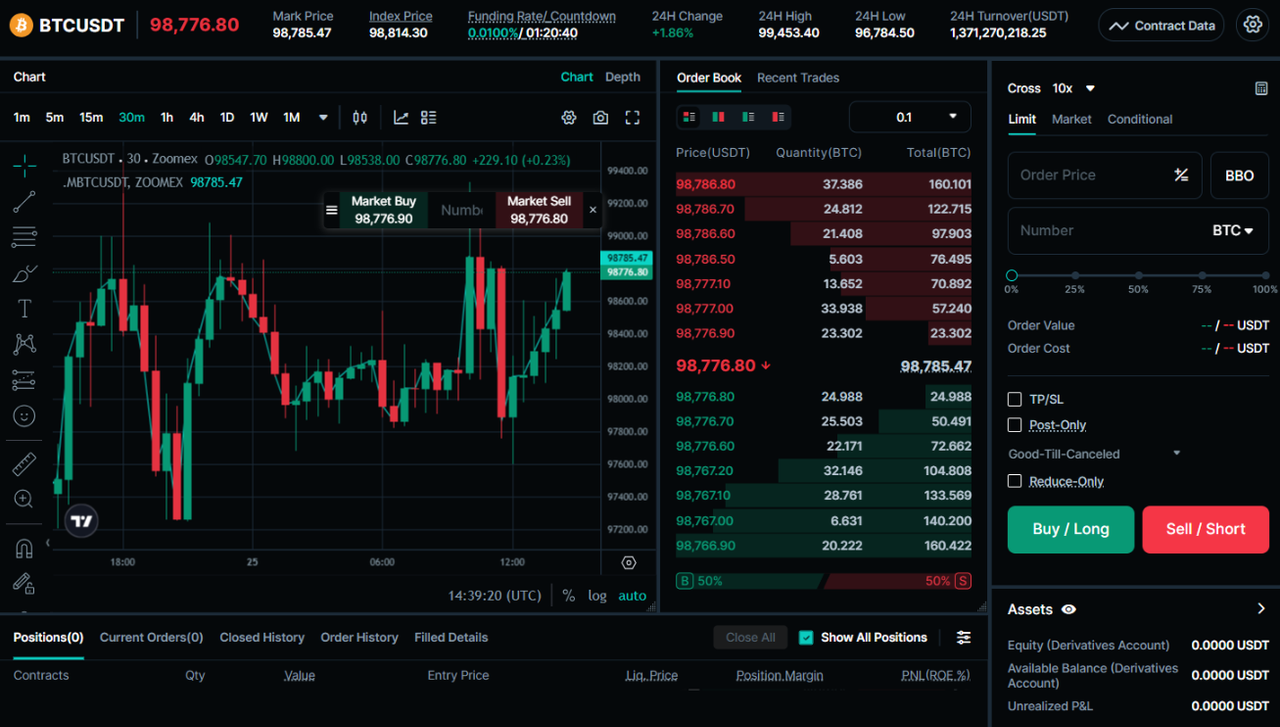Open chart settings gear icon

point(569,117)
